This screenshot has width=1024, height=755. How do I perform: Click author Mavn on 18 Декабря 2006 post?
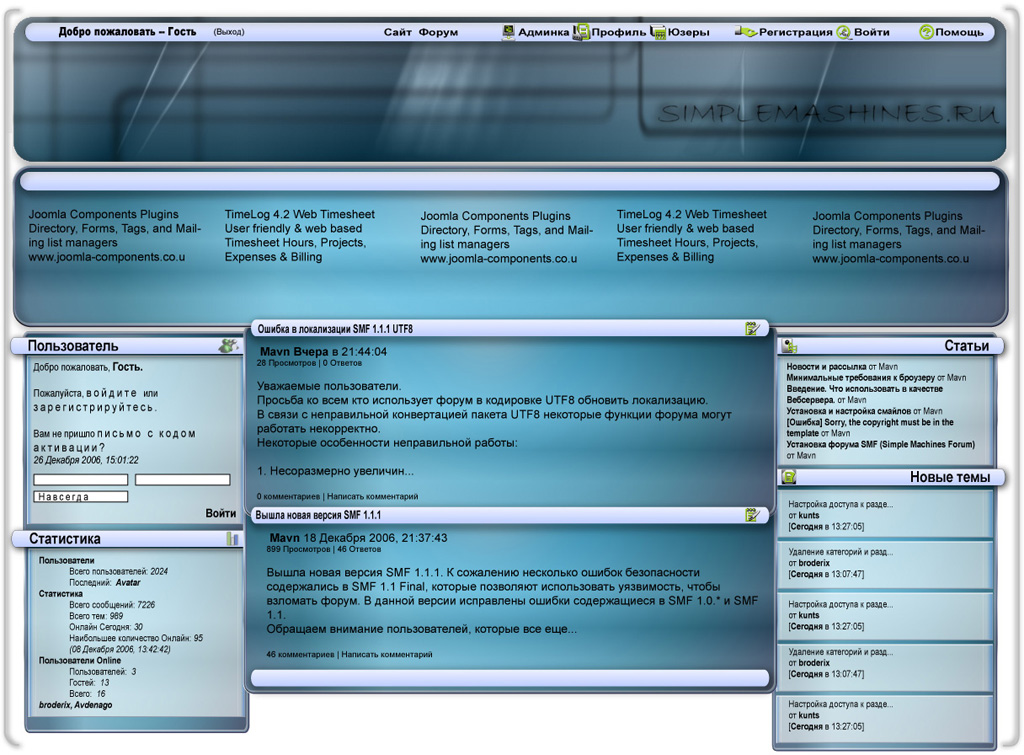click(285, 538)
